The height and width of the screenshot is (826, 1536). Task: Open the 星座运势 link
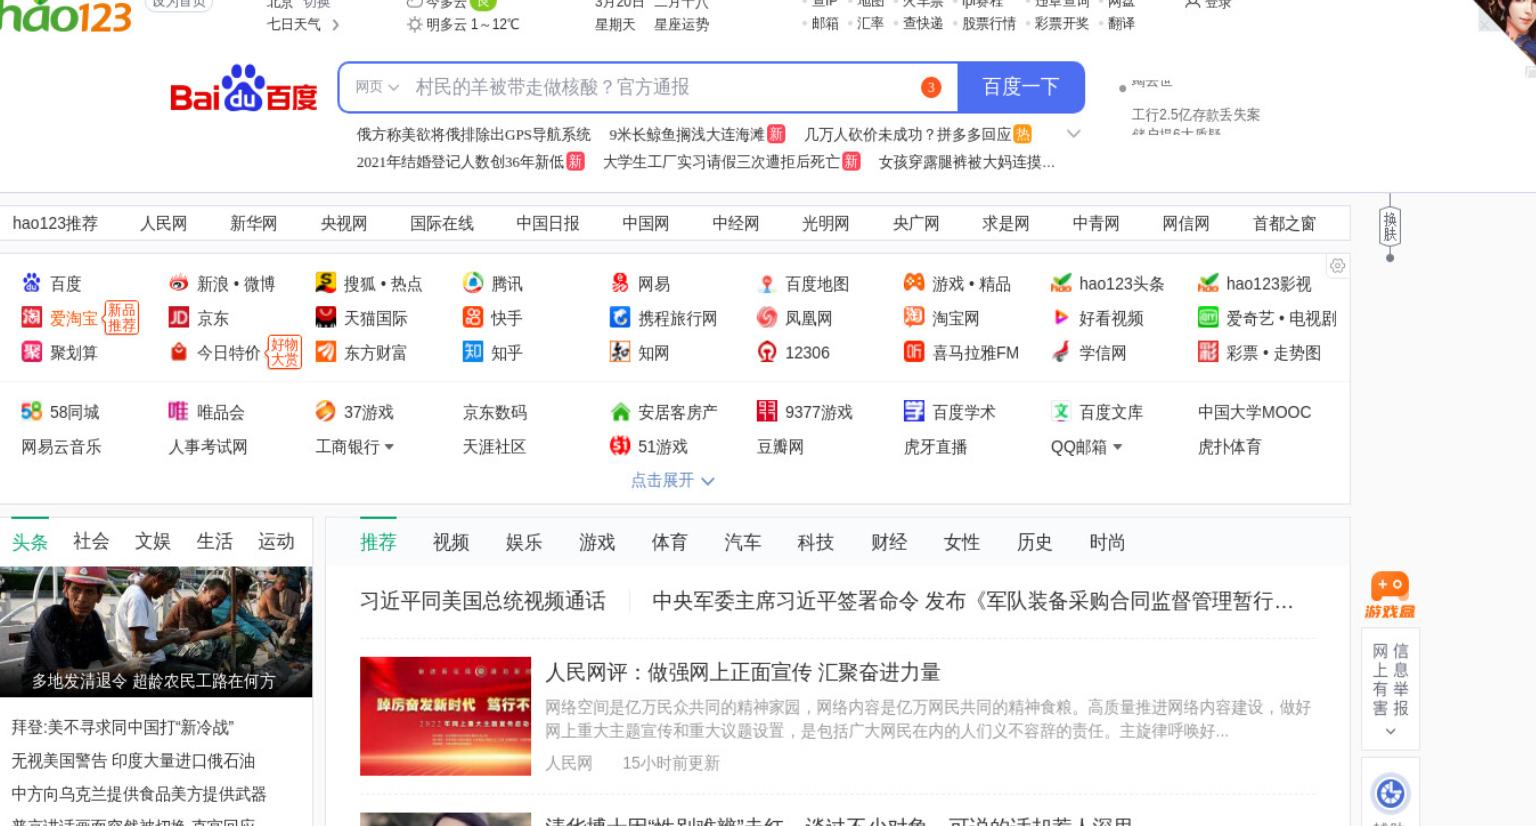(681, 24)
